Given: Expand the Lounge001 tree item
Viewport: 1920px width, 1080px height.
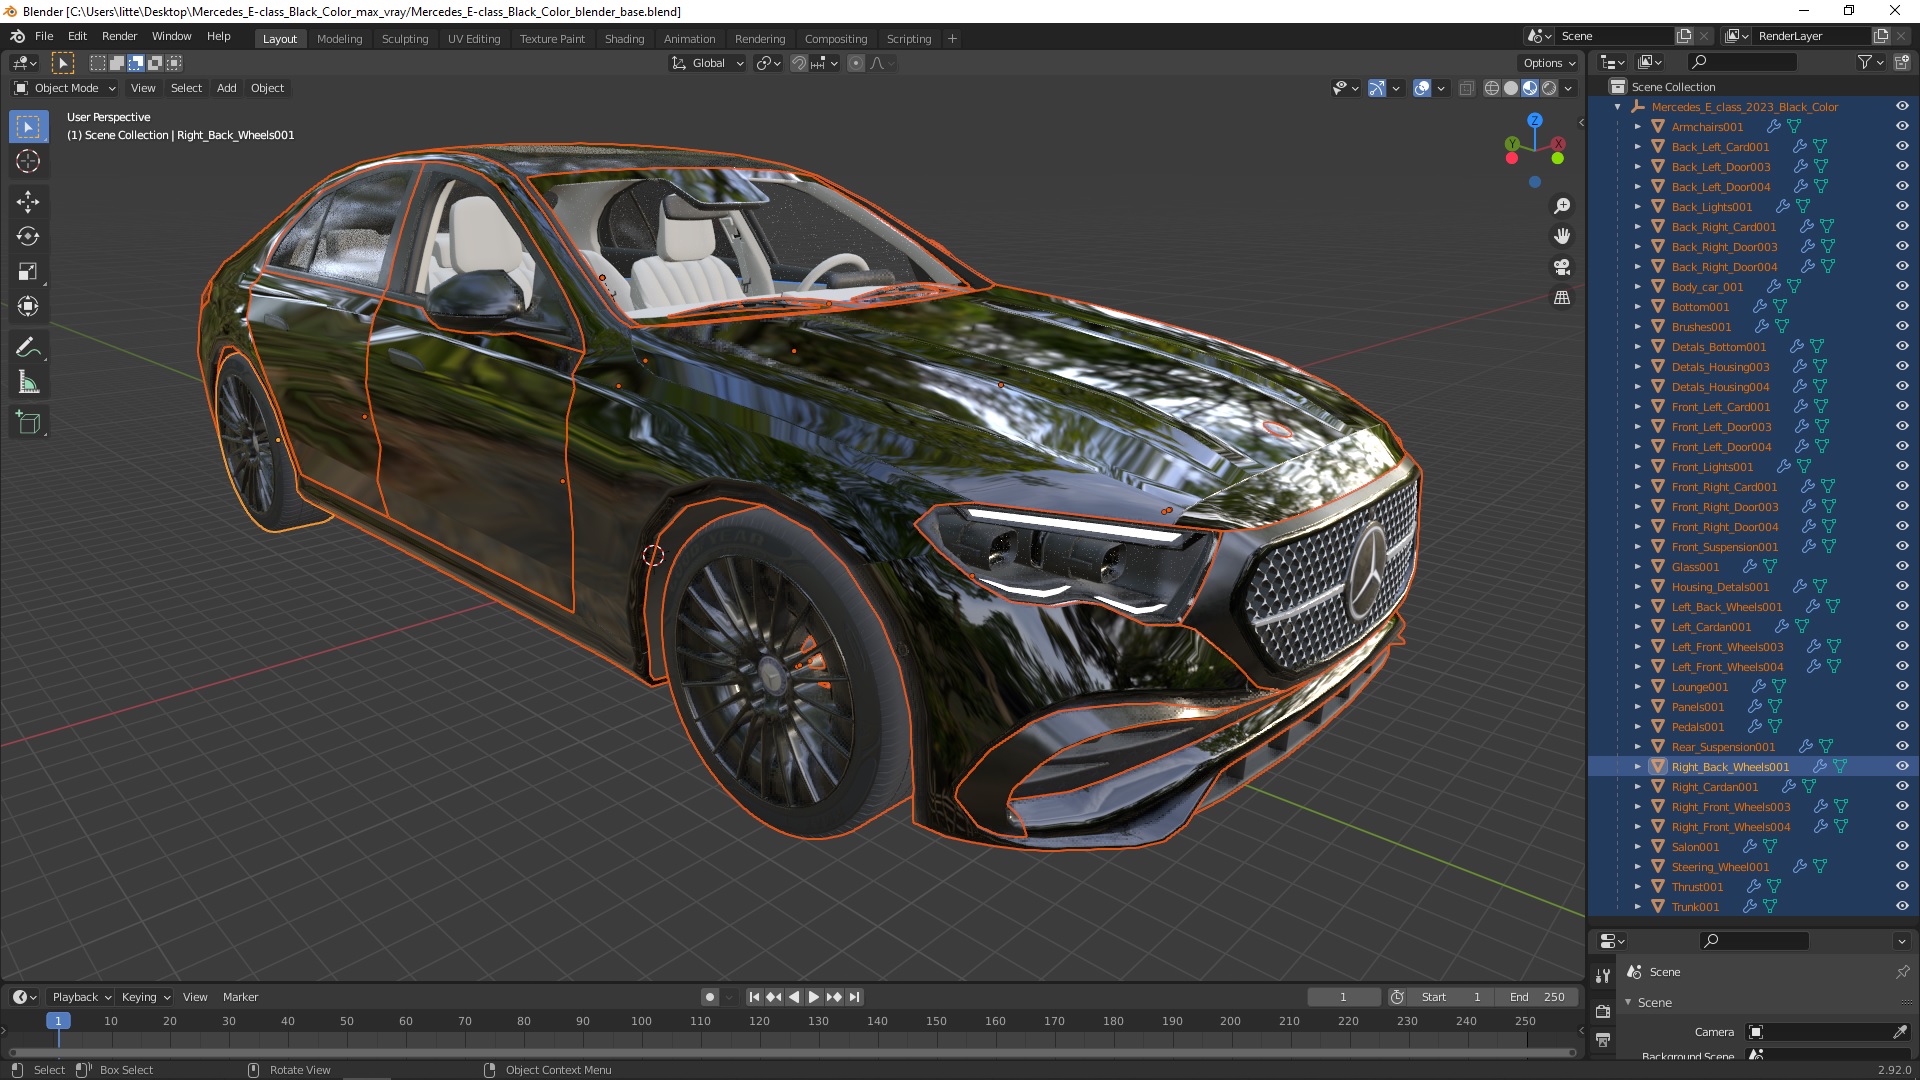Looking at the screenshot, I should pyautogui.click(x=1638, y=687).
